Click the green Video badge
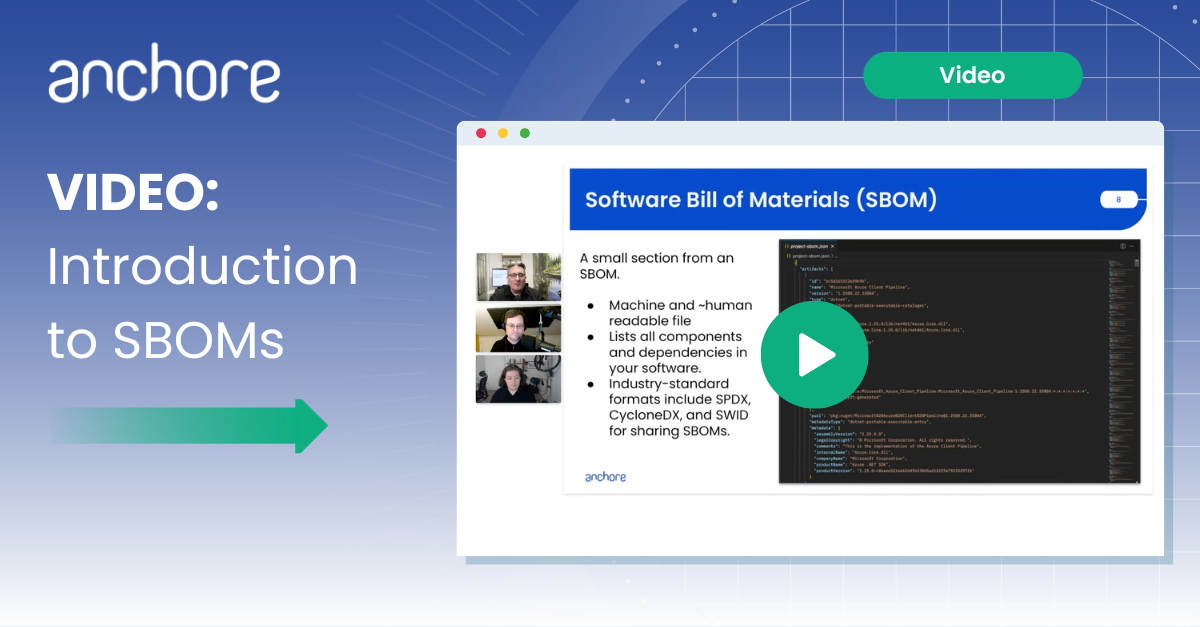1200x627 pixels. click(x=972, y=76)
